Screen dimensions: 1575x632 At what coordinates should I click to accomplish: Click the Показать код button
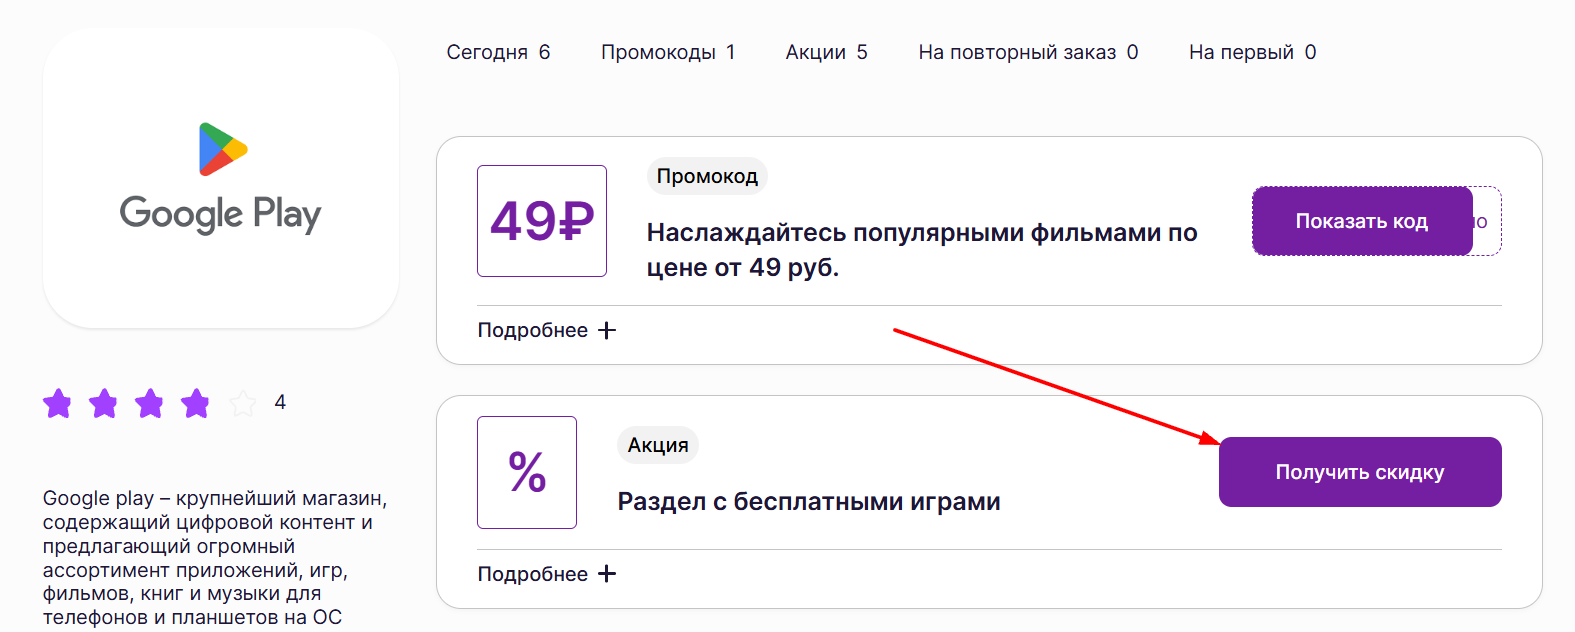[x=1361, y=220]
